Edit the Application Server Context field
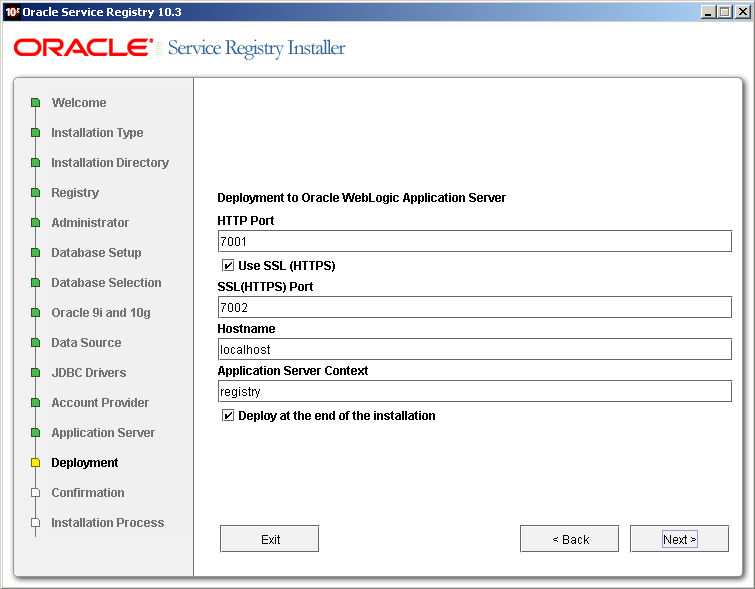 click(x=475, y=391)
